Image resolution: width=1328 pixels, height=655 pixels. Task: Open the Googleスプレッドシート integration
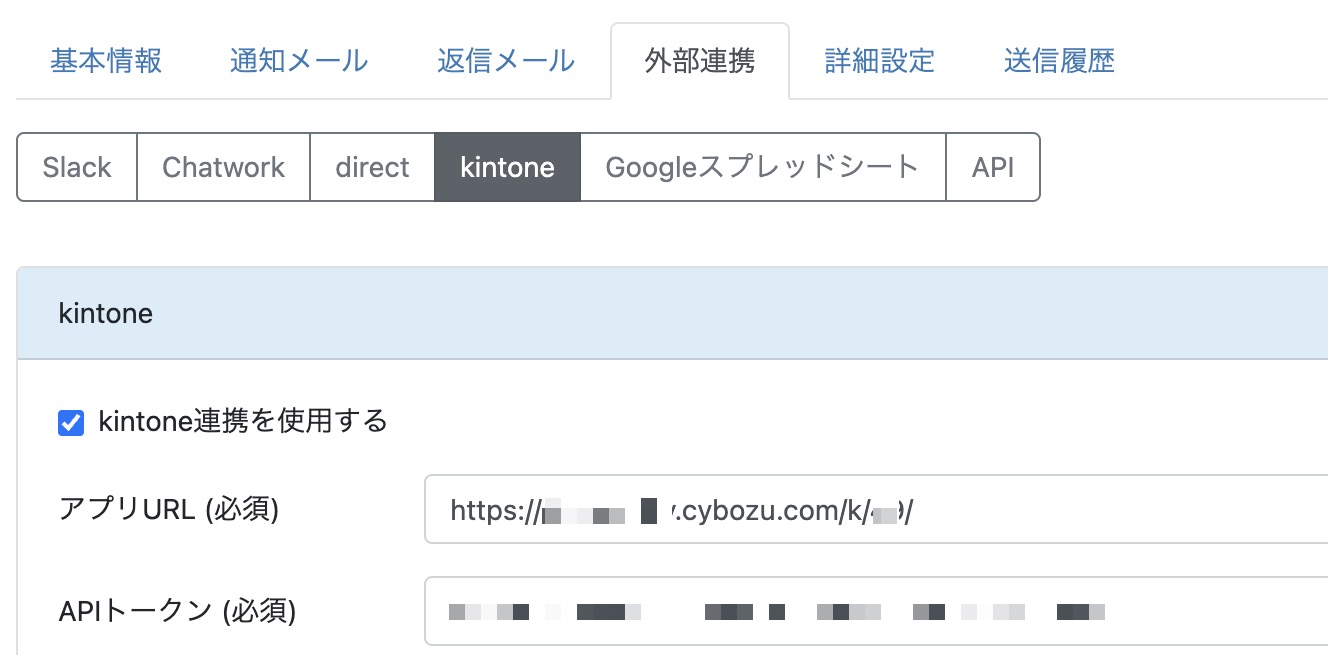click(x=762, y=167)
